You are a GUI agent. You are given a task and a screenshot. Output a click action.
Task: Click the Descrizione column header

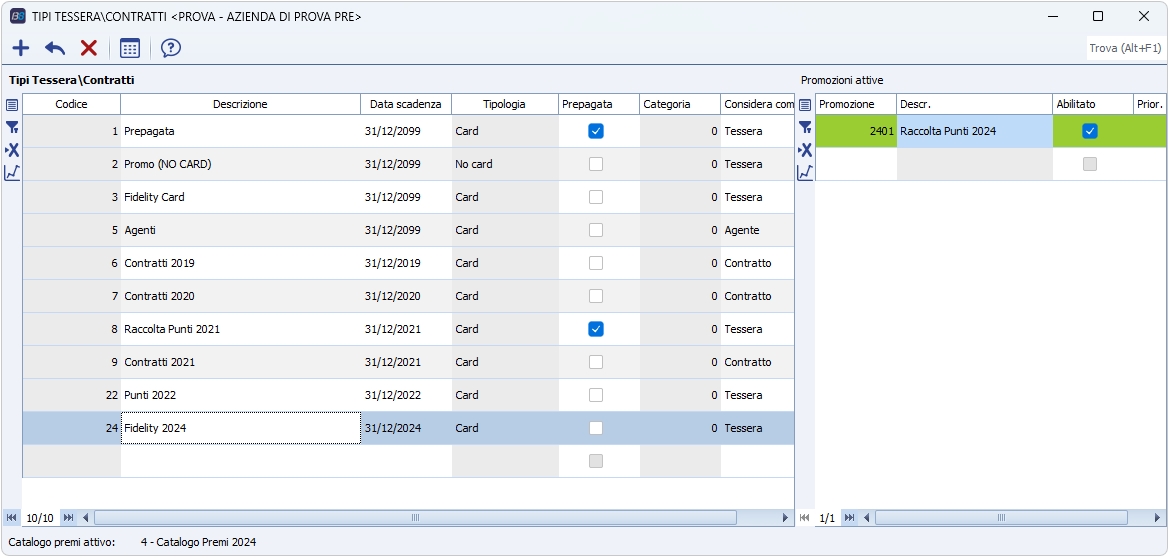(240, 104)
